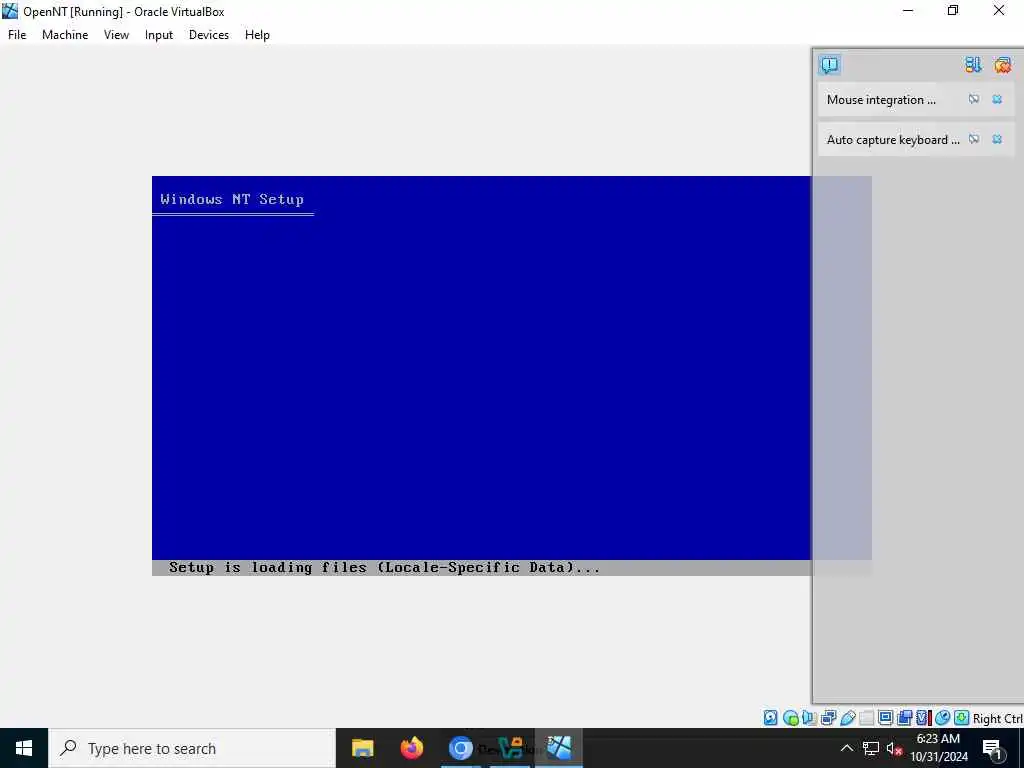Click the 'Setup is loading files' status line
1024x768 pixels.
pyautogui.click(x=384, y=568)
